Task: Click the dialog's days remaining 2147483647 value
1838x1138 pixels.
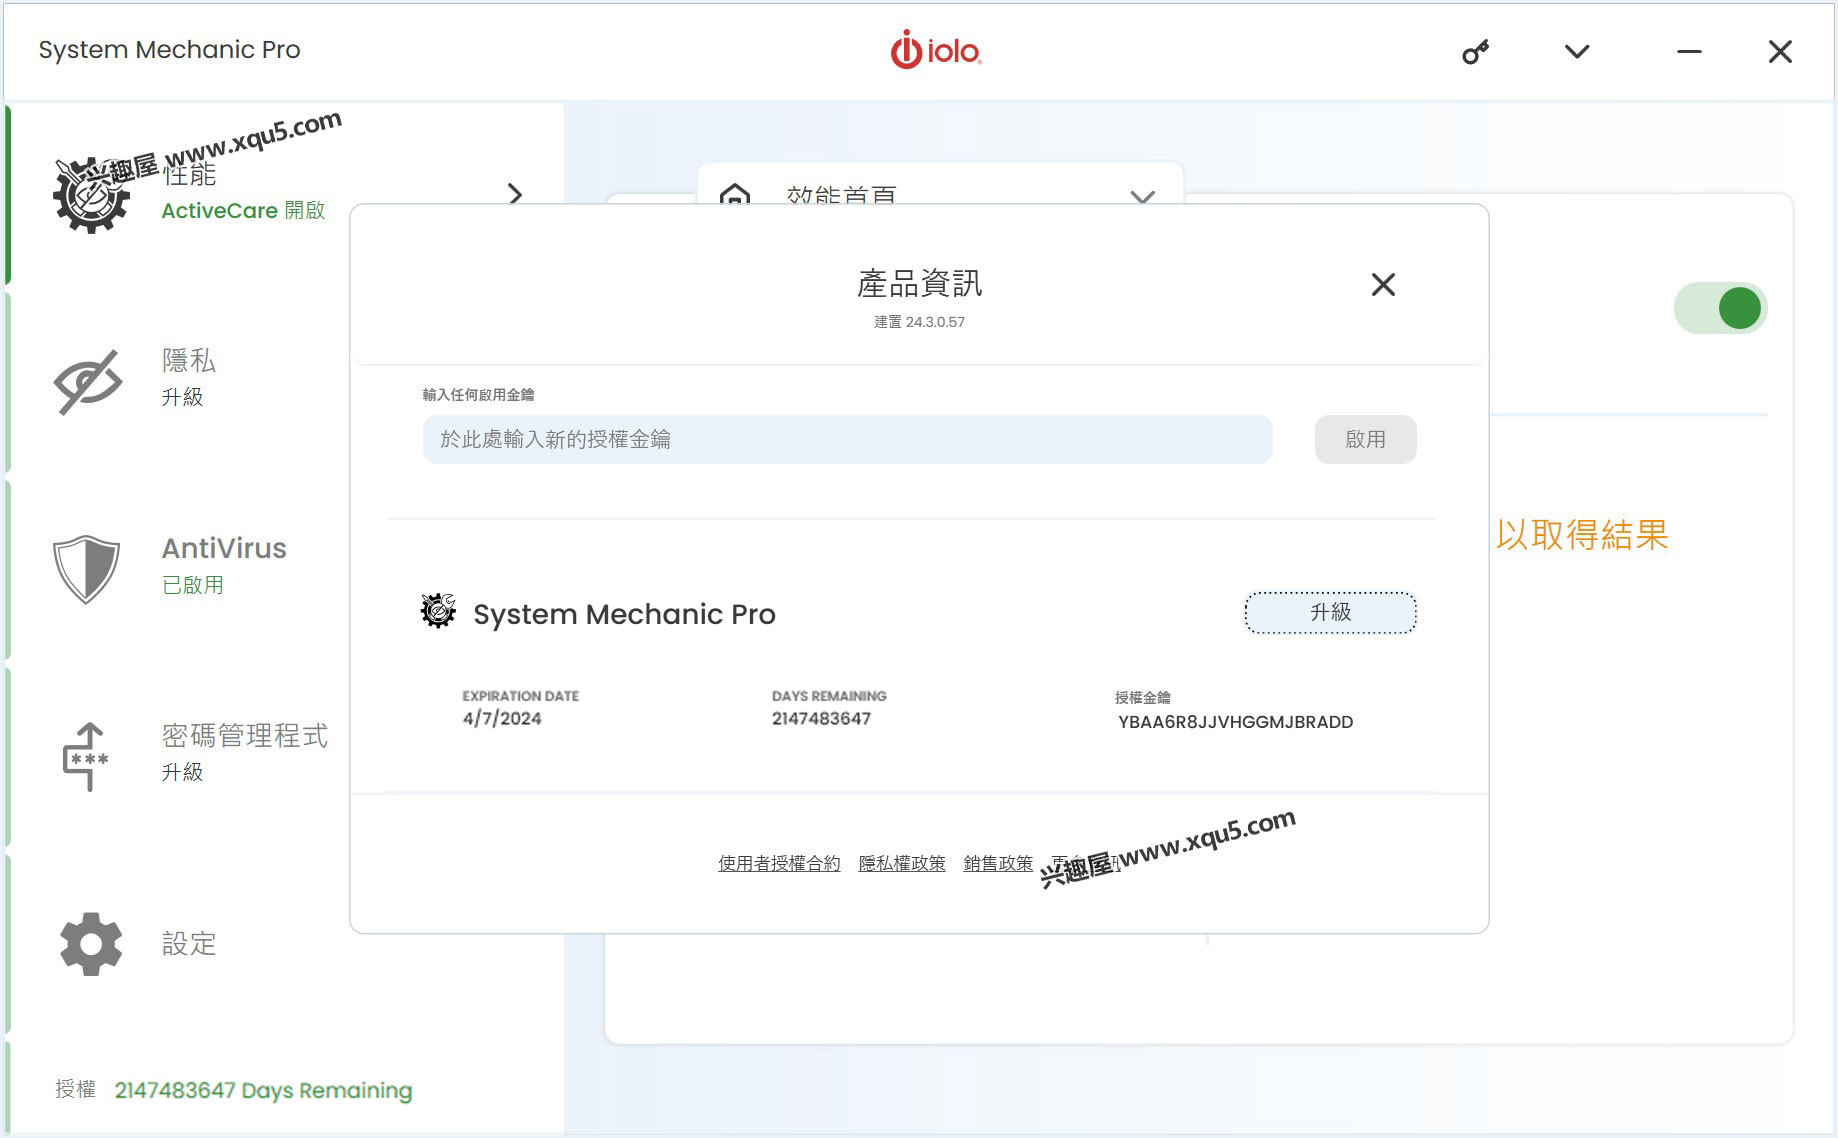Action: click(x=821, y=718)
